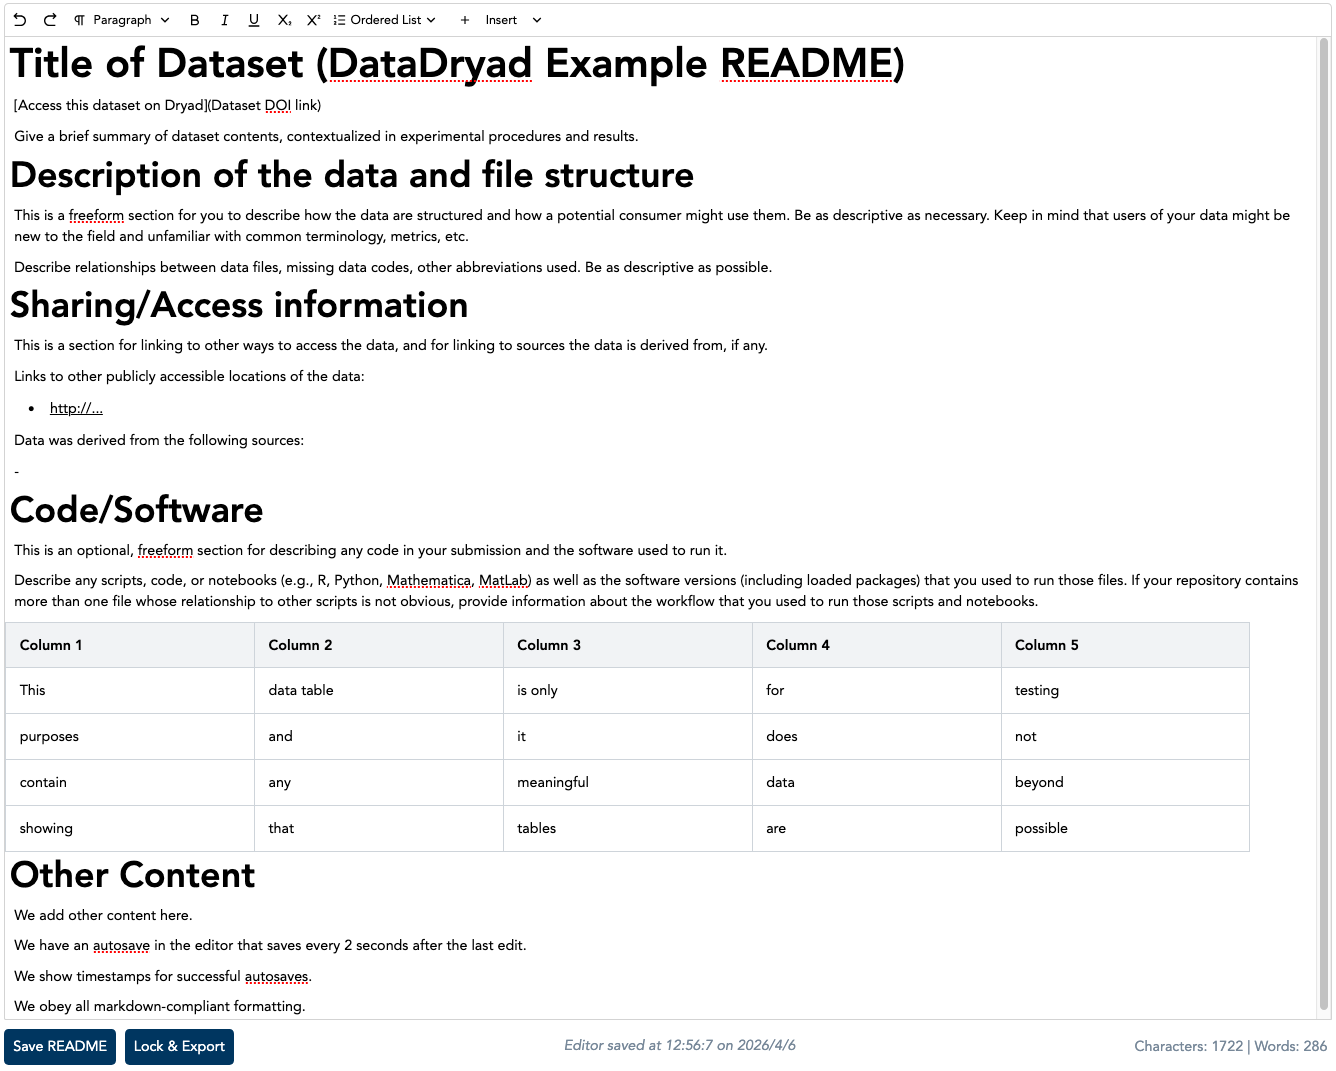Image resolution: width=1336 pixels, height=1071 pixels.
Task: Click the Column 4 table header
Action: [797, 645]
